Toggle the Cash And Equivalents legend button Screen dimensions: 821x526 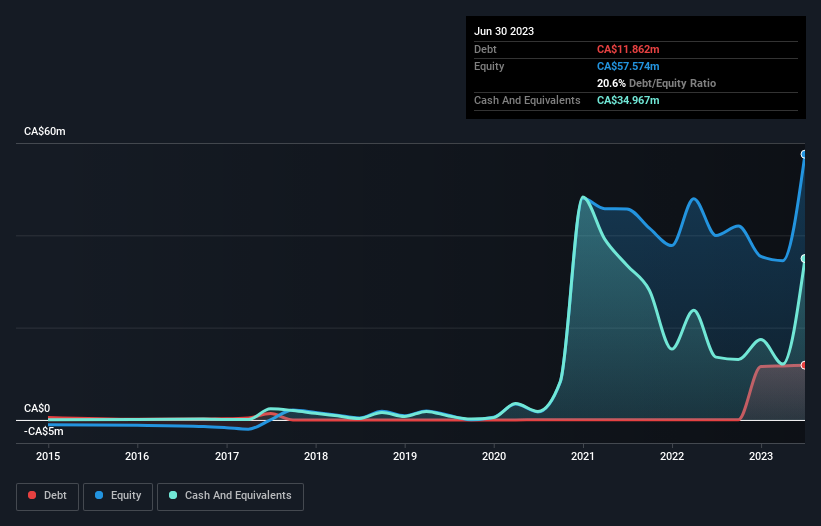pyautogui.click(x=230, y=496)
